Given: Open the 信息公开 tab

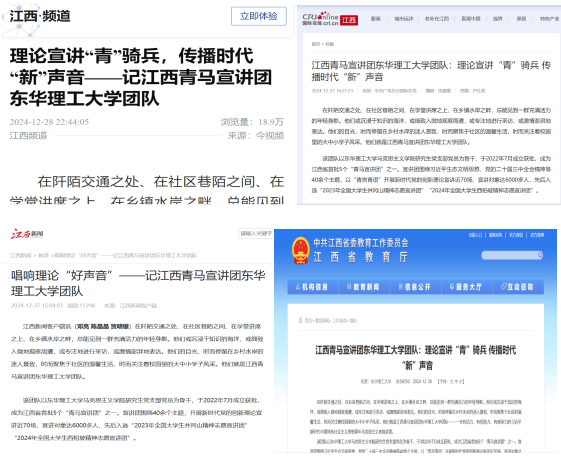Looking at the screenshot, I should tap(415, 287).
